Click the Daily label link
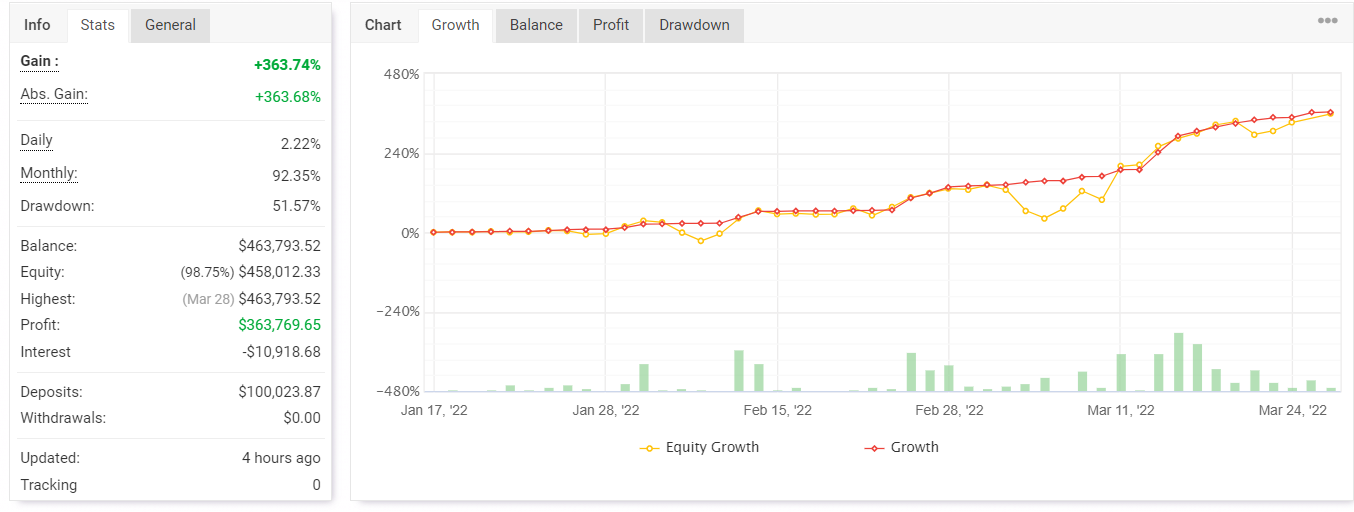The width and height of the screenshot is (1354, 512). click(x=37, y=140)
